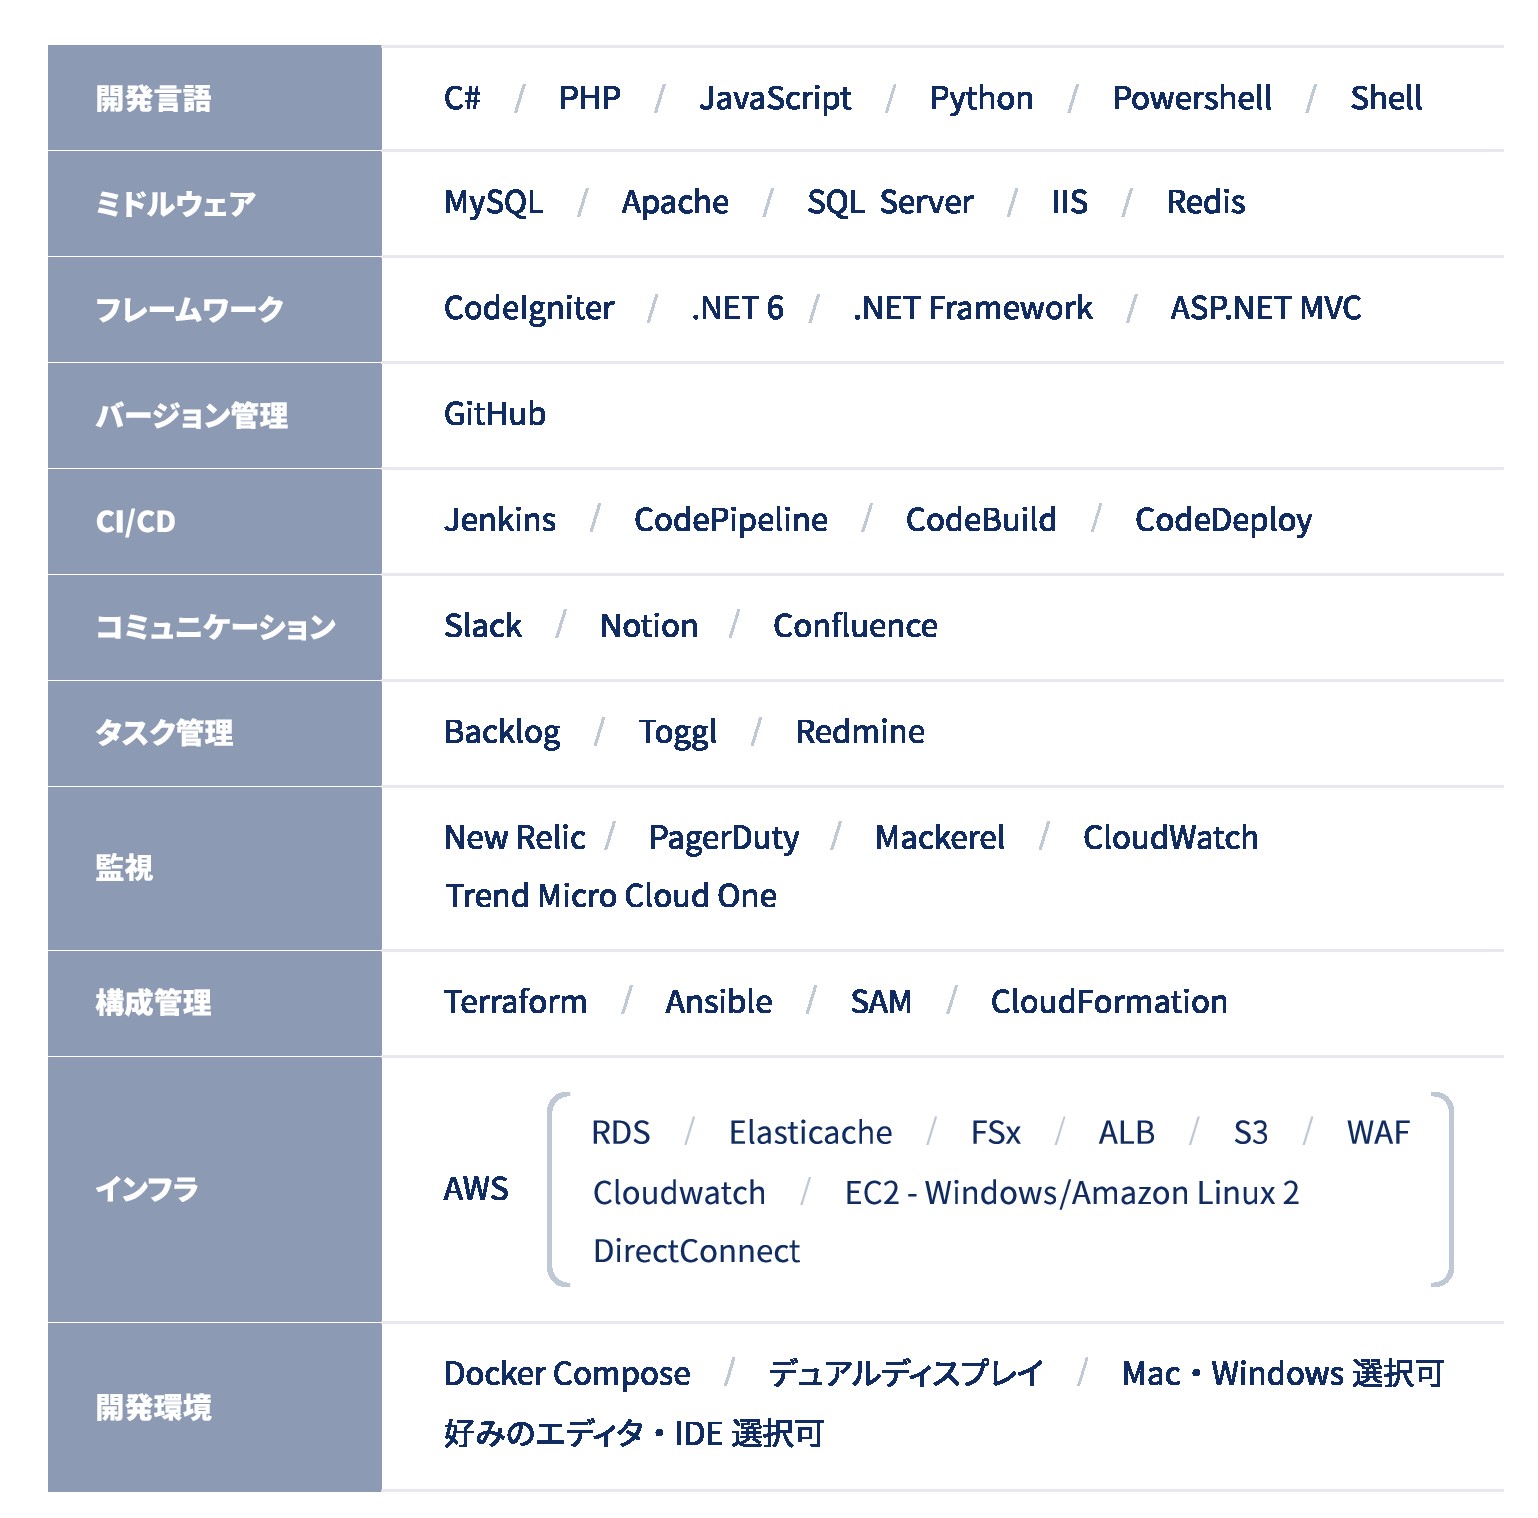The image size is (1538, 1518).
Task: Click 好みのエディタ・IDE 選択可
Action: click(x=634, y=1434)
